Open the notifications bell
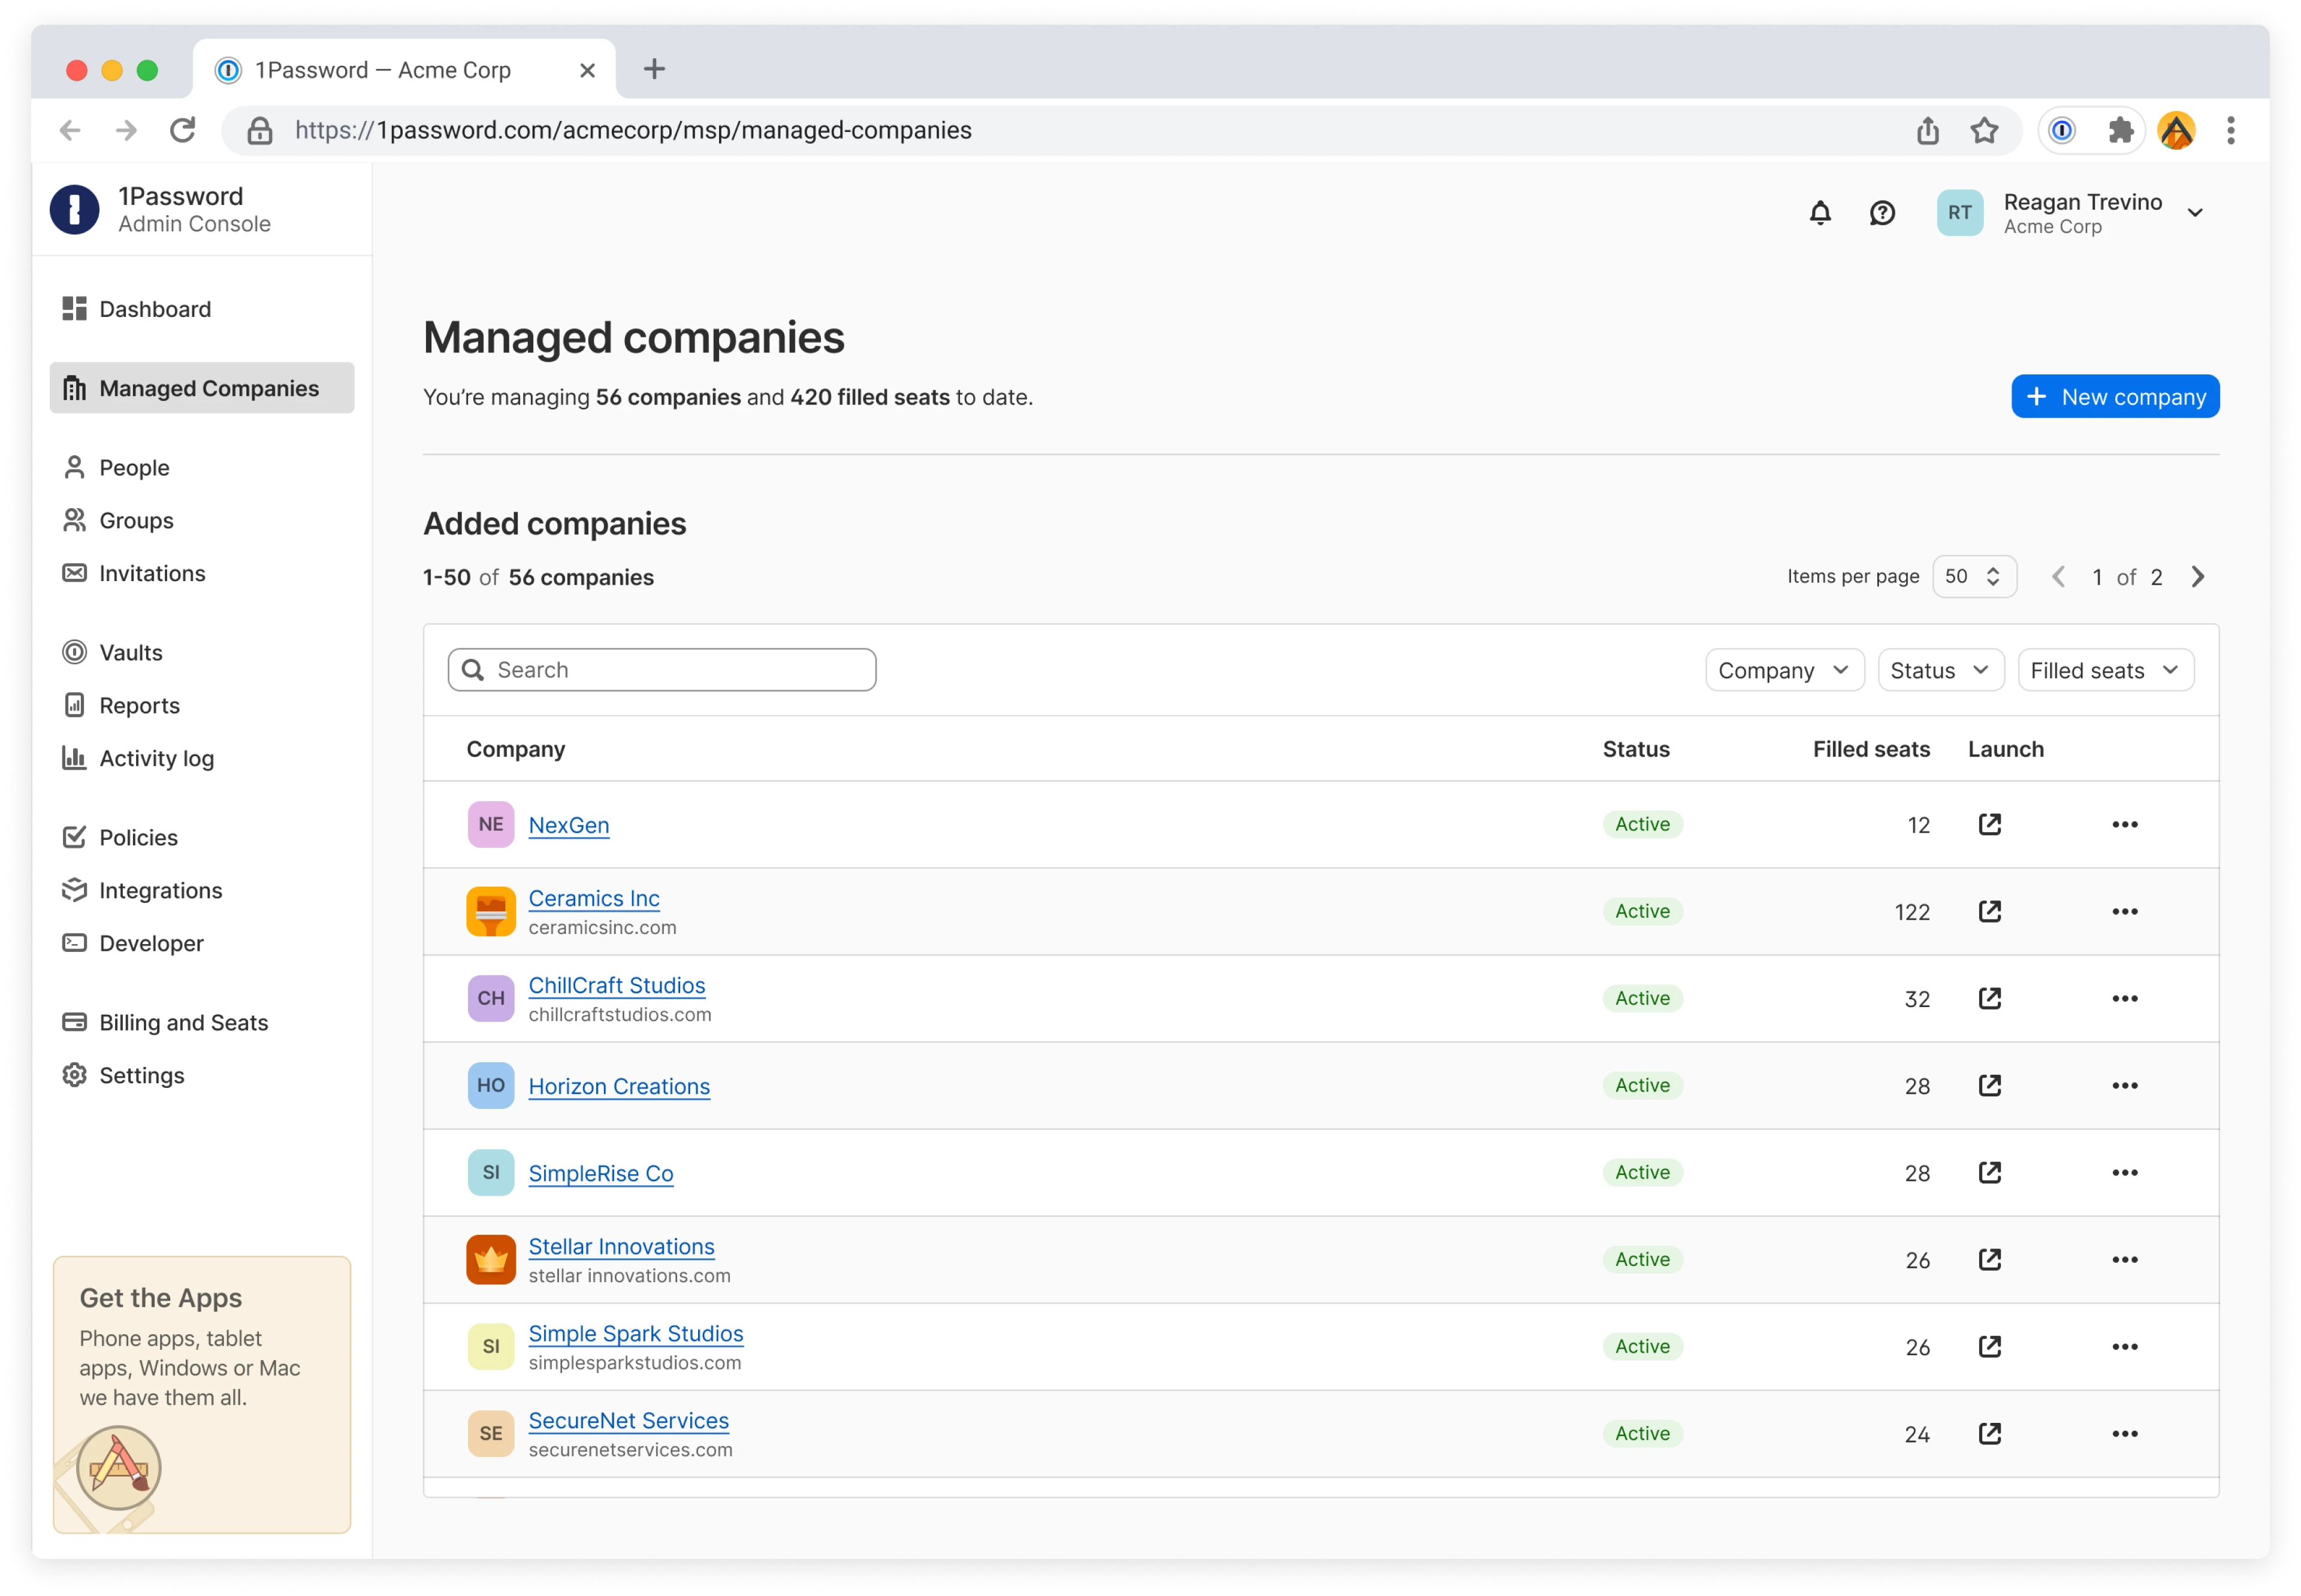The height and width of the screenshot is (1596, 2301). (x=1820, y=212)
